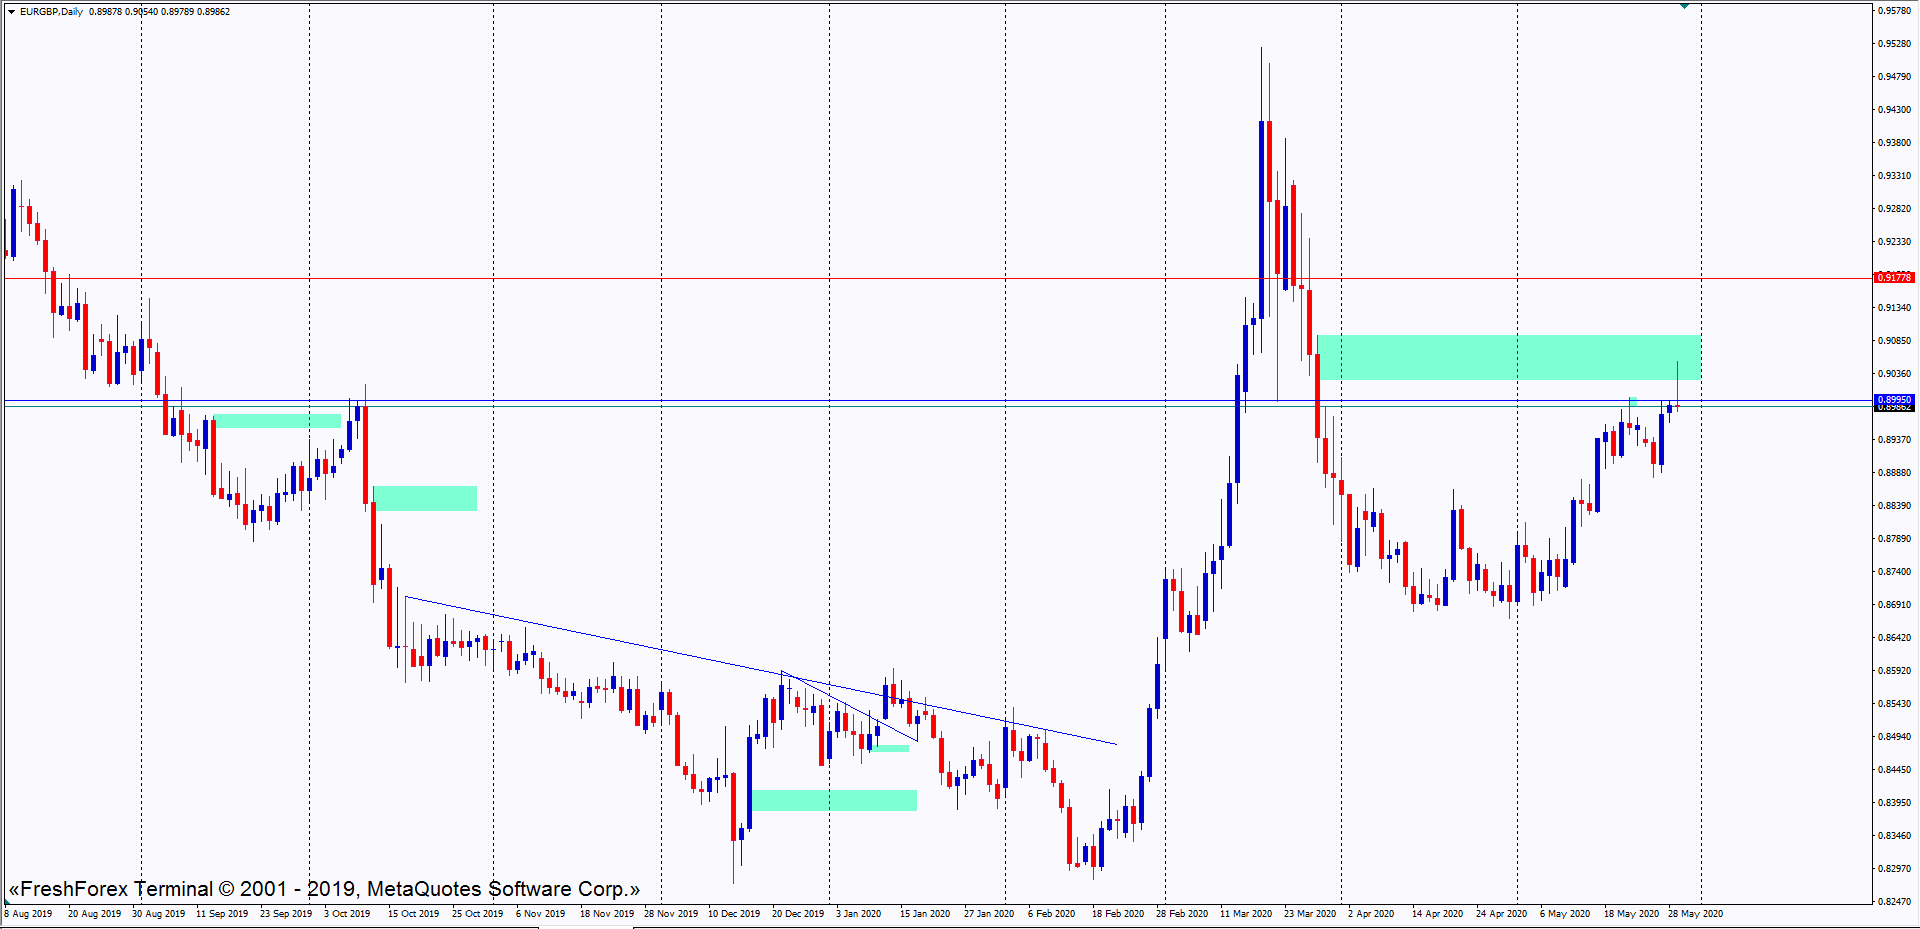The width and height of the screenshot is (1920, 929).
Task: Select the green rectangle near 11 Sep 2019
Action: click(x=277, y=421)
